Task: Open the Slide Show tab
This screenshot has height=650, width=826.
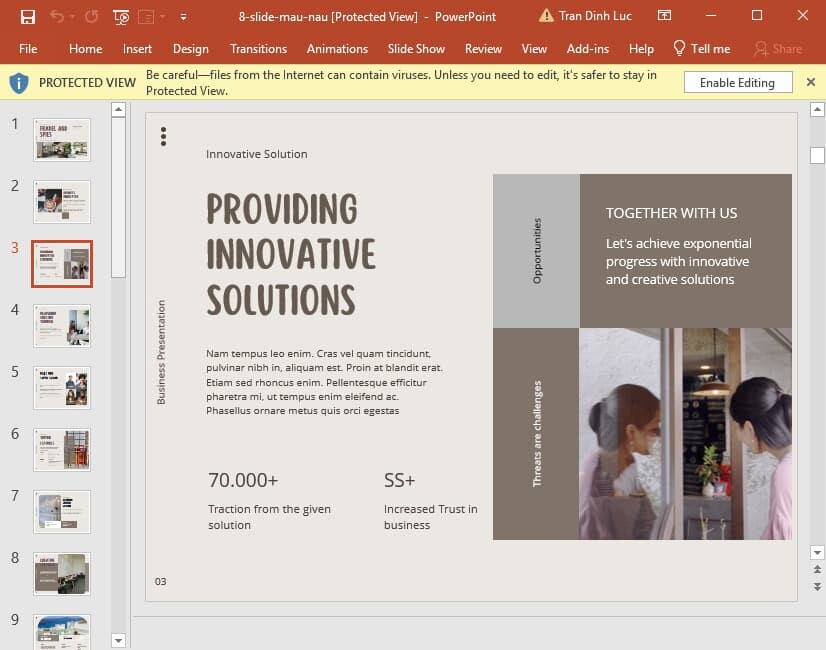Action: tap(416, 48)
